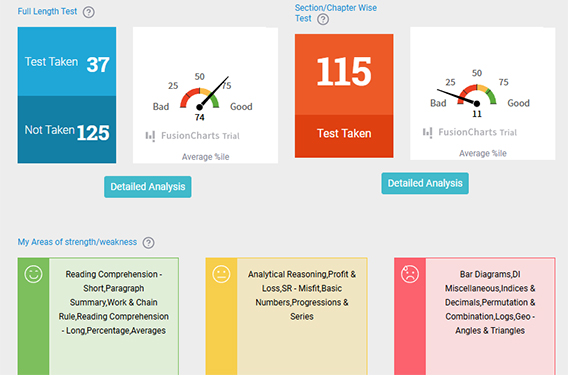Click the green smiley face strength icon
568x378 pixels.
point(33,274)
